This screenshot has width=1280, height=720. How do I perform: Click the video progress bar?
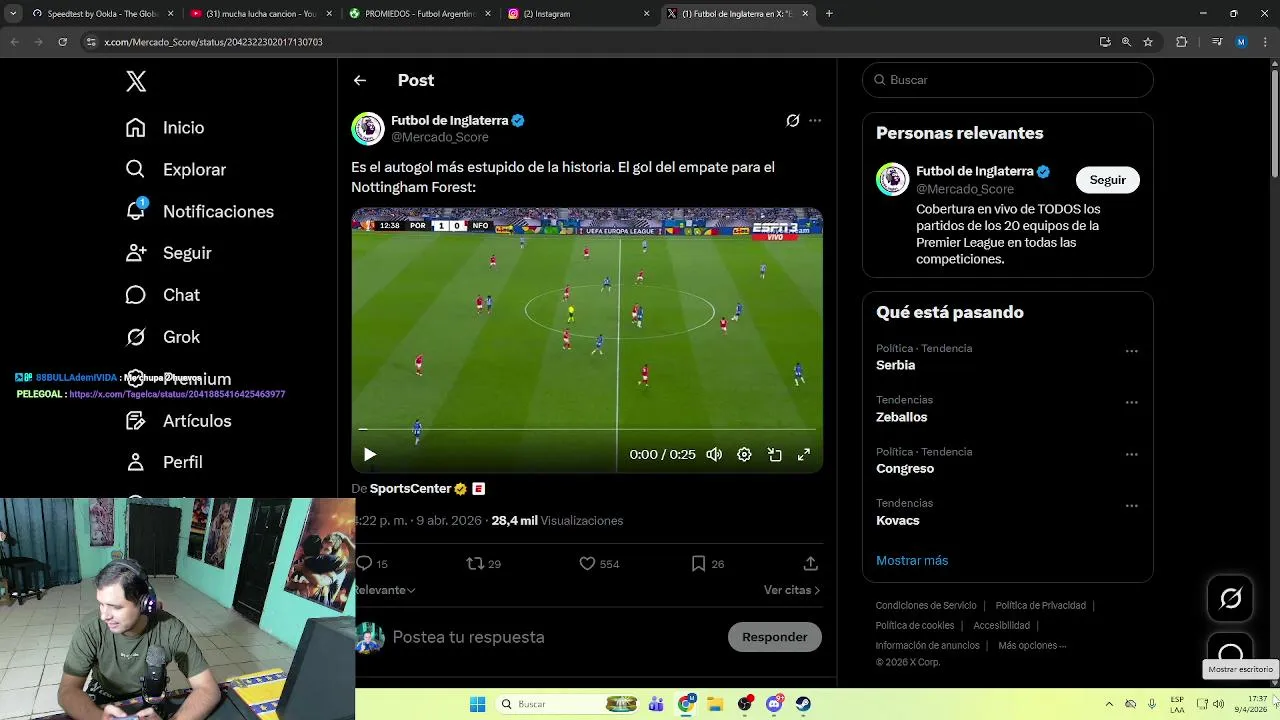point(587,429)
